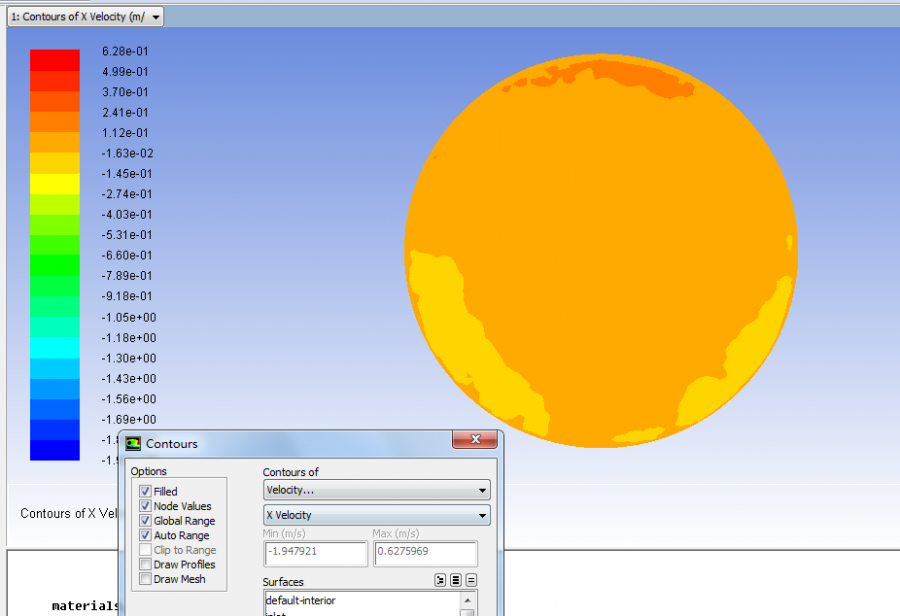The height and width of the screenshot is (616, 900).
Task: Click the -1.05e+00 legend value
Action: (x=129, y=317)
